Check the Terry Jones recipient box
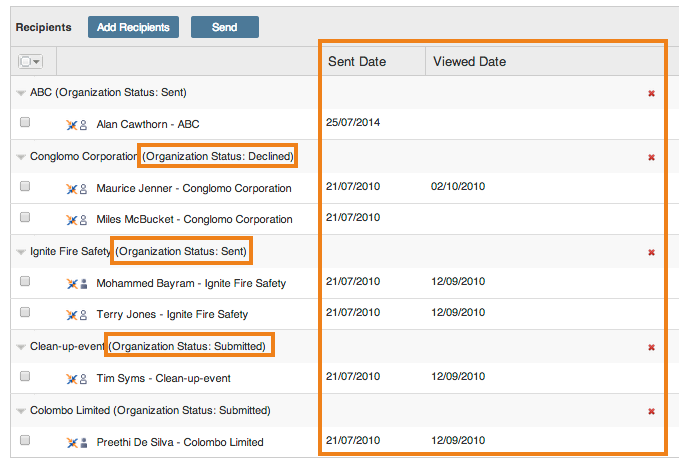 point(25,313)
